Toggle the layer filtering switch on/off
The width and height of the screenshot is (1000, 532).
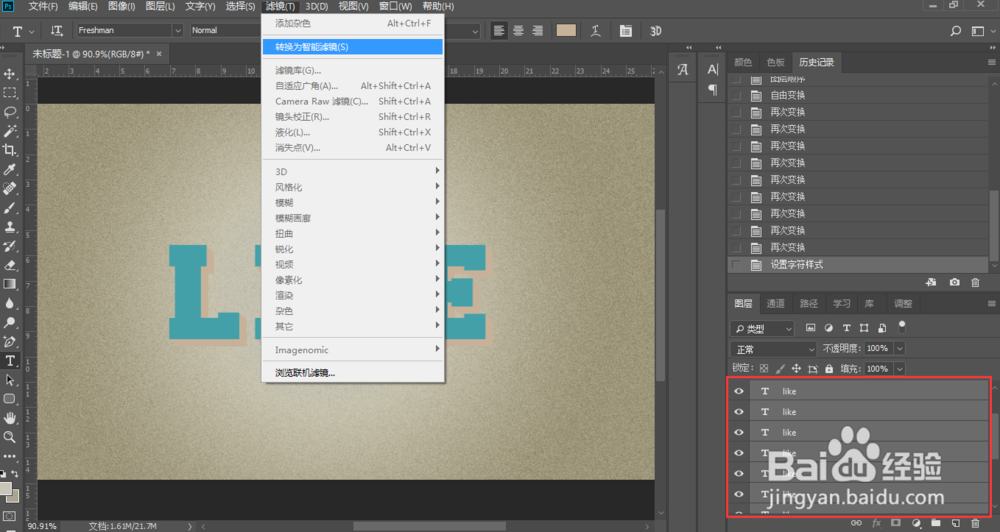click(x=902, y=327)
